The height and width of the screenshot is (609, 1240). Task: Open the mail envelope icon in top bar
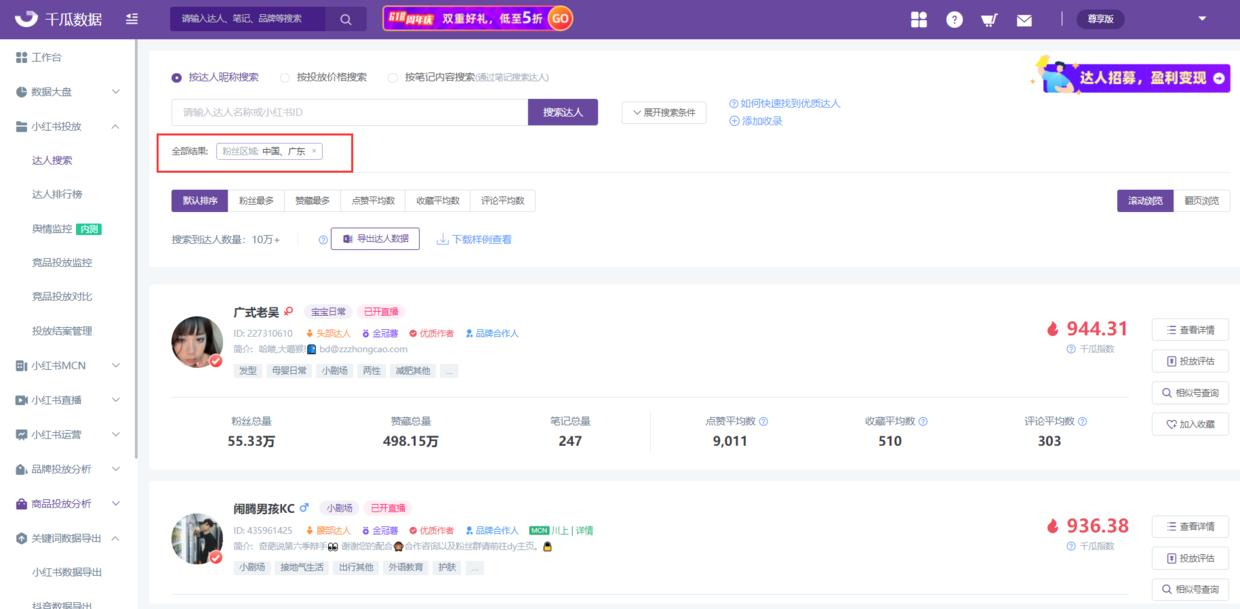pos(1024,19)
